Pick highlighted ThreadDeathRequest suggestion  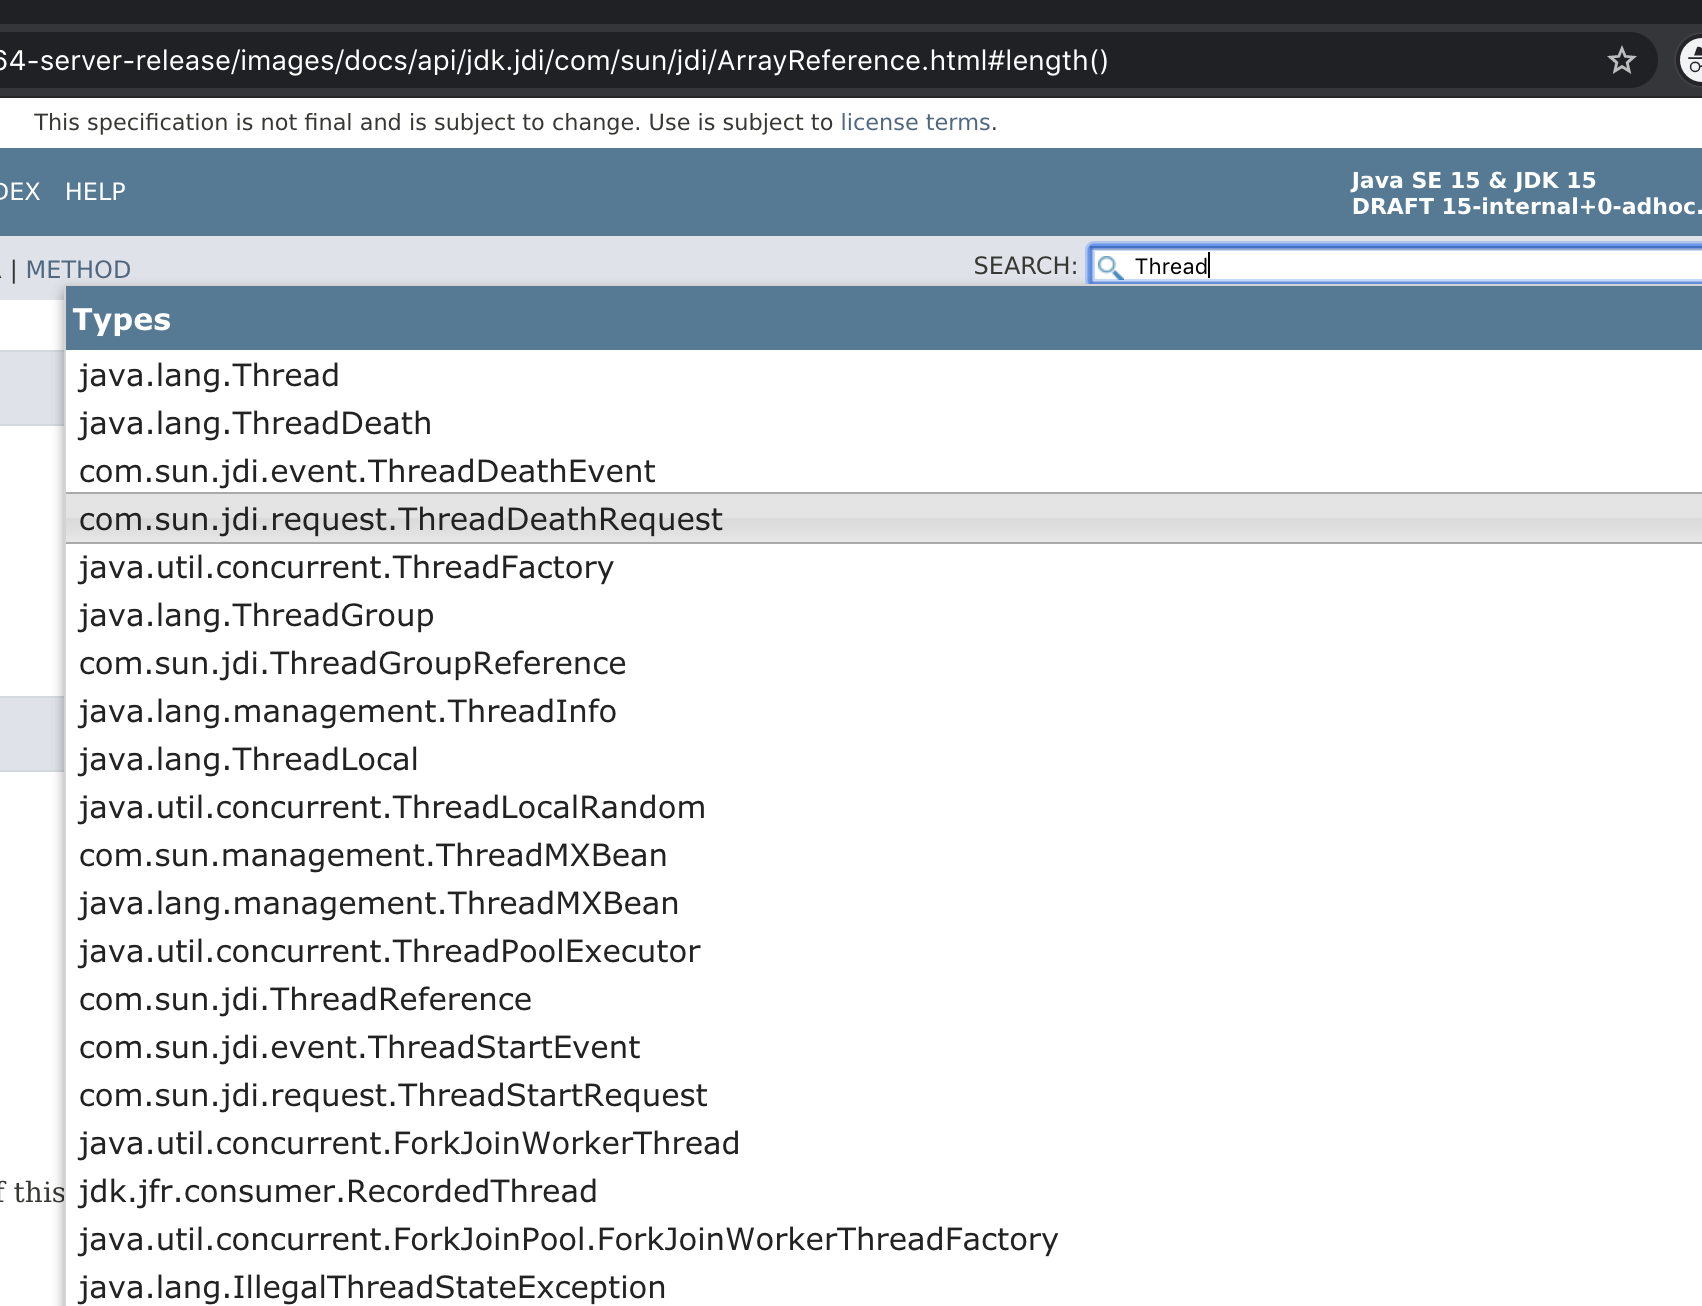coord(400,520)
